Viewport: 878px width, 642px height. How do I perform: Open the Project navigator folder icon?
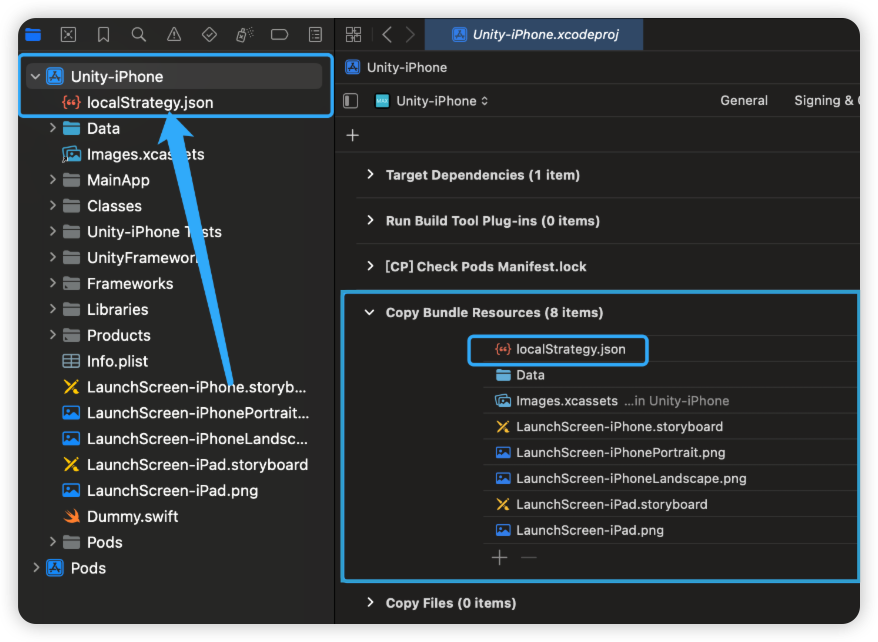tap(33, 34)
